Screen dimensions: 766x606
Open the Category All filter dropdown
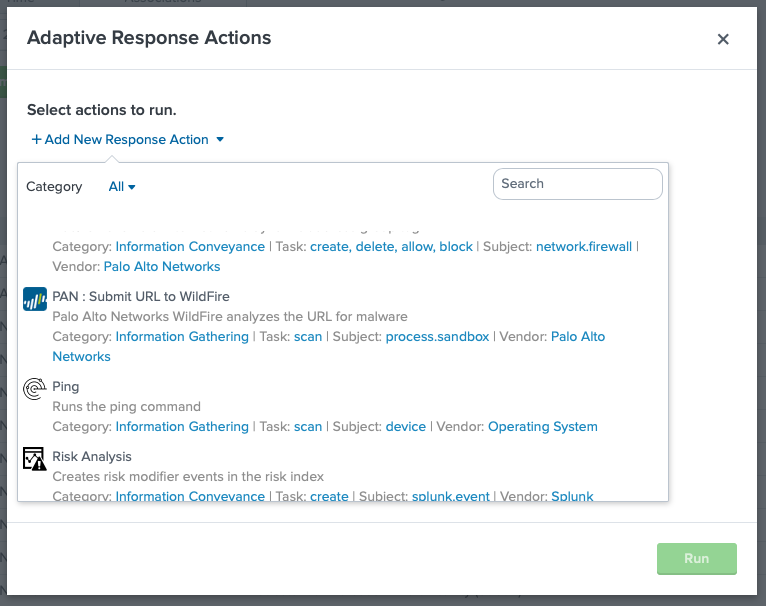tap(122, 187)
